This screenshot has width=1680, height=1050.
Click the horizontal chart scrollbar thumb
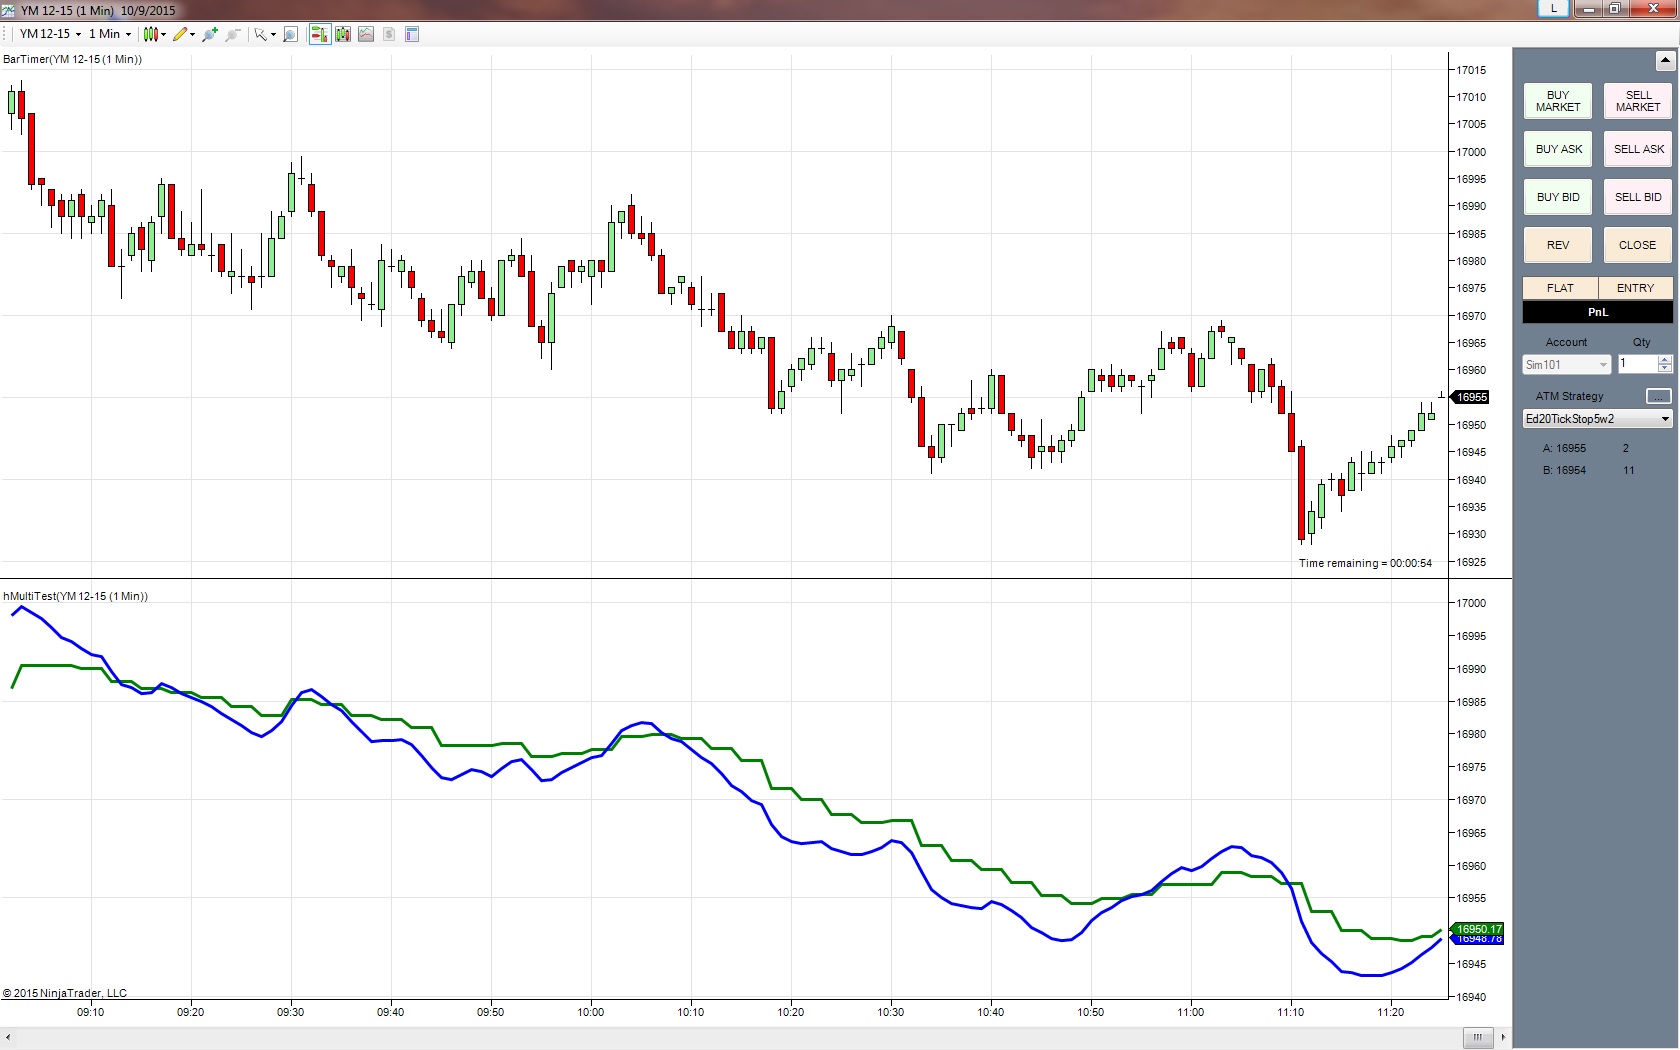(x=1477, y=1037)
